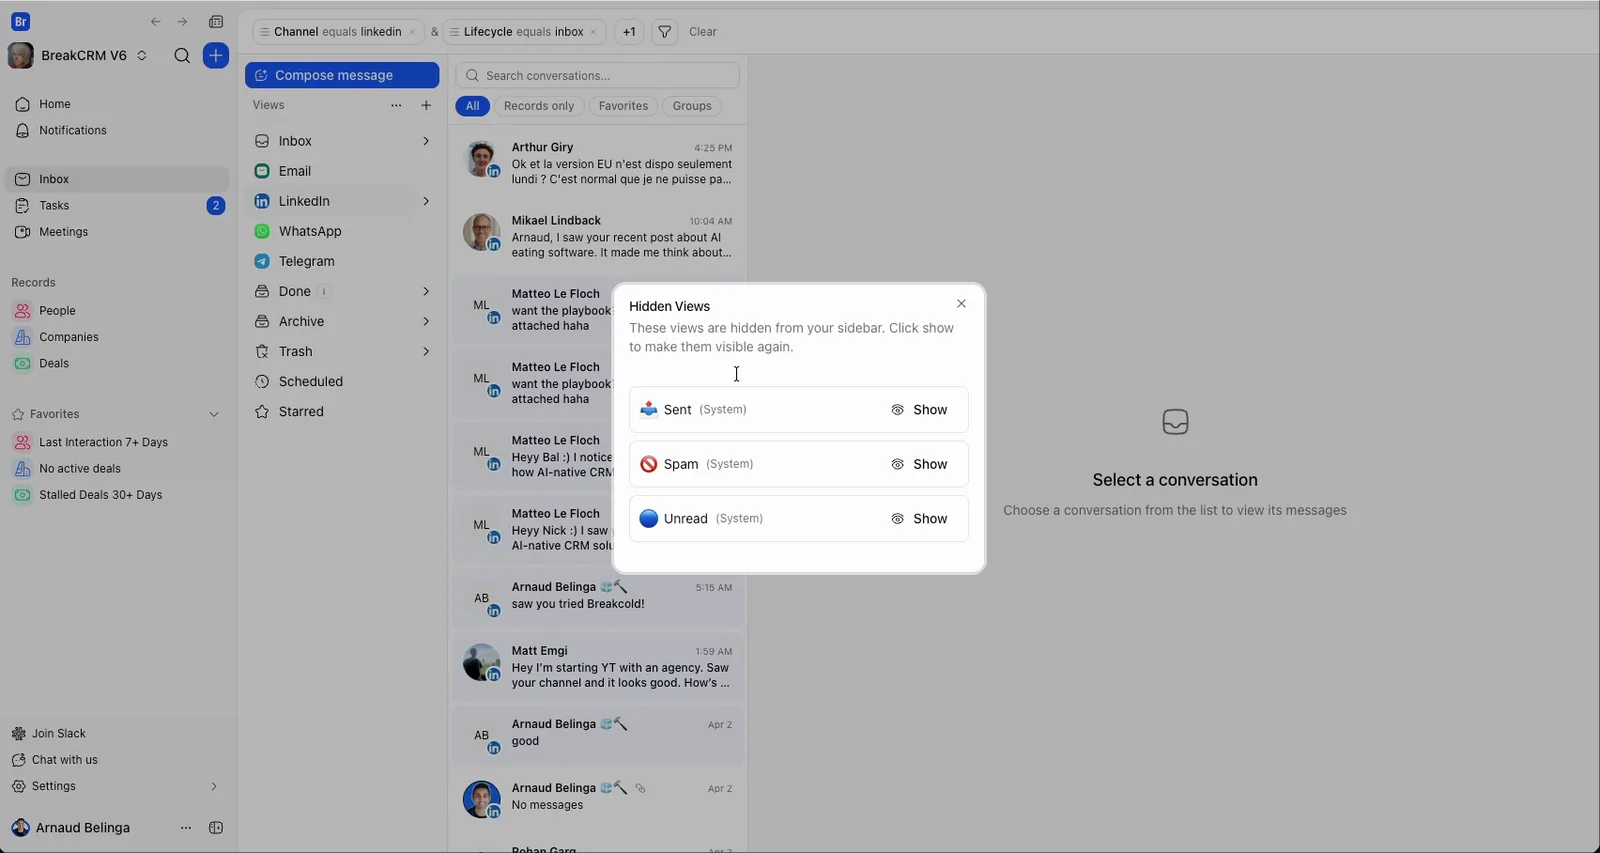Open the +1 additional filter chip
The width and height of the screenshot is (1600, 853).
629,32
